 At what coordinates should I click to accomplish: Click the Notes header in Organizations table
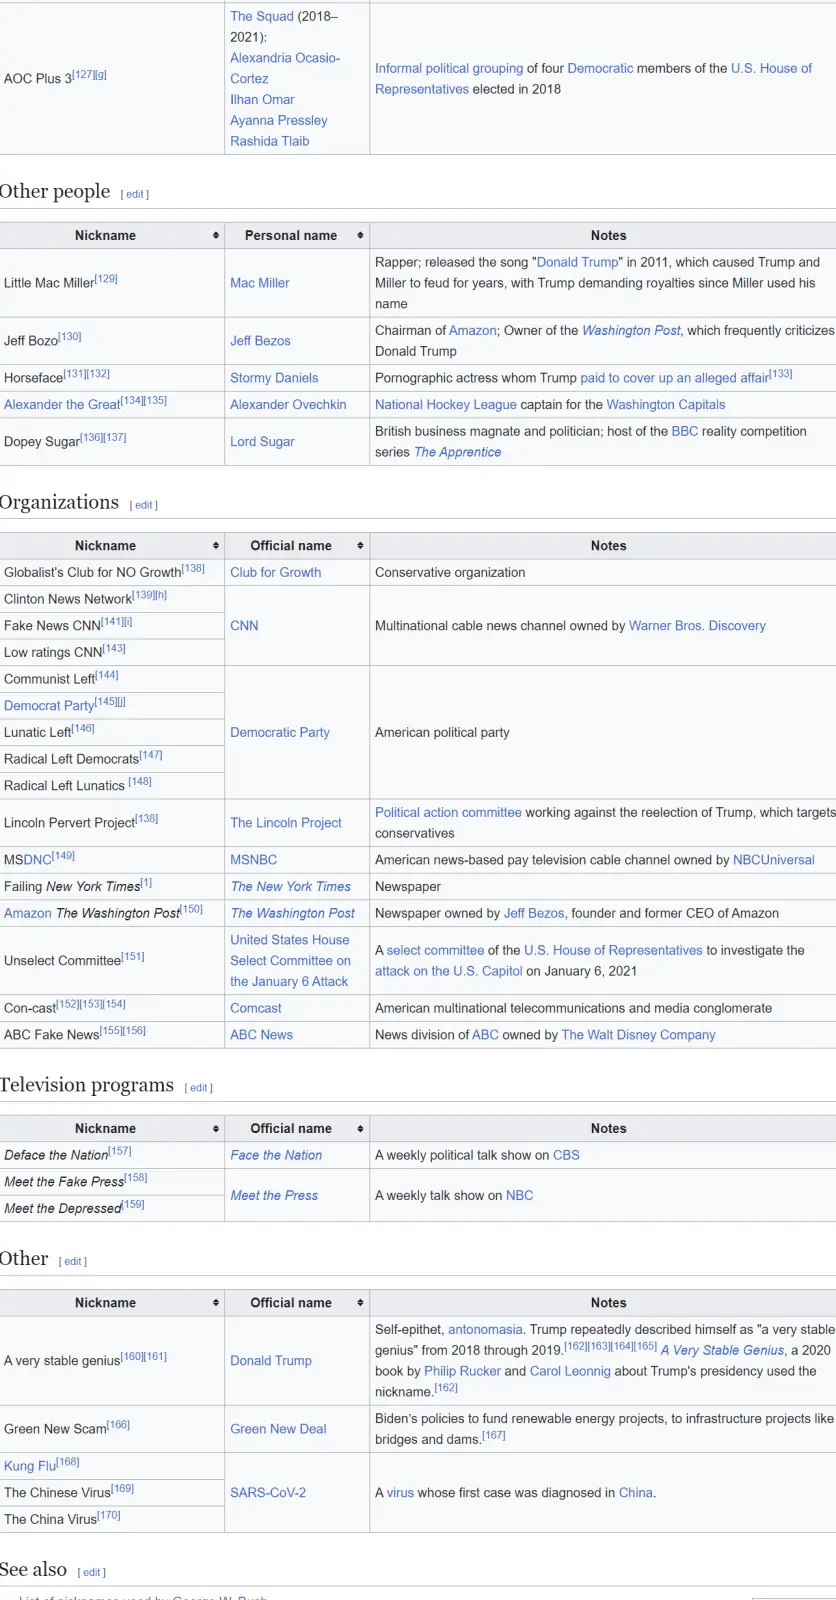(x=608, y=545)
